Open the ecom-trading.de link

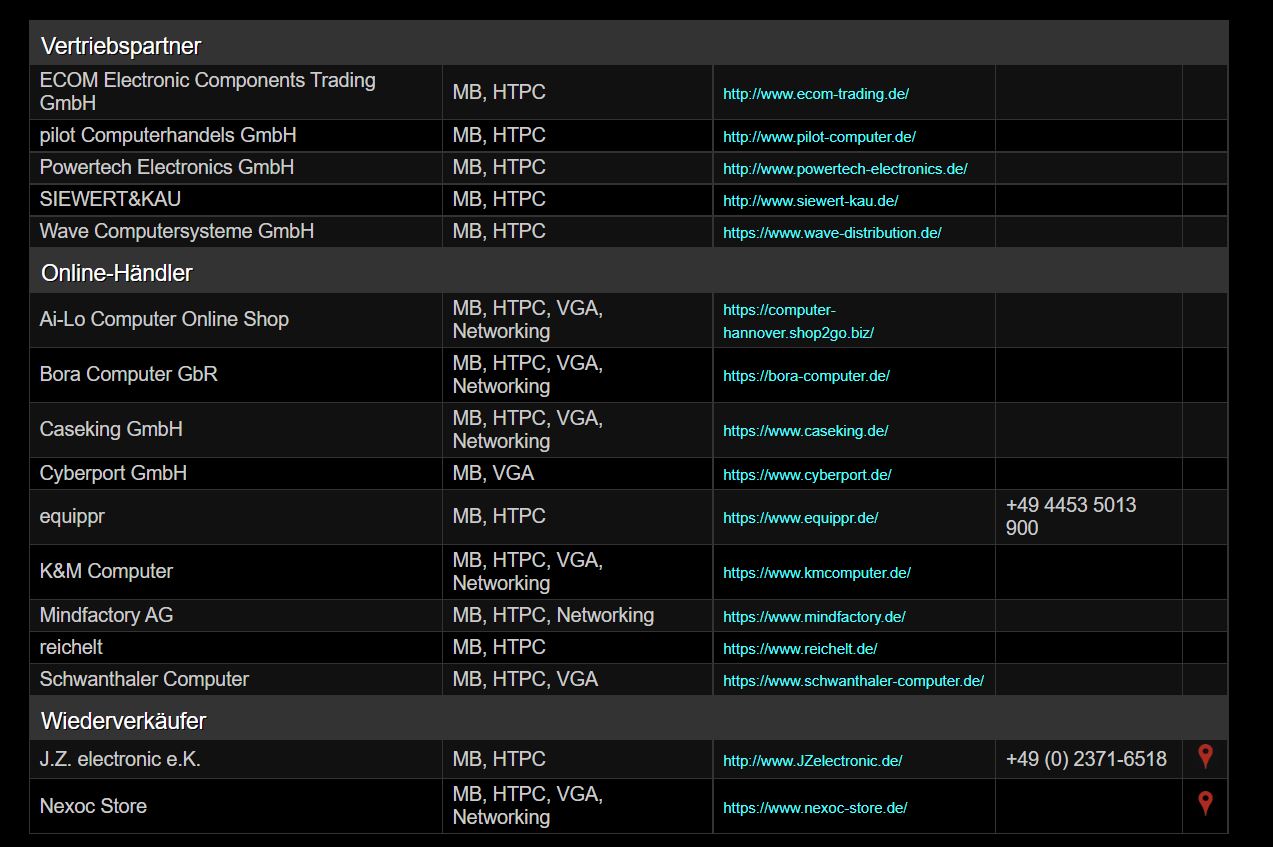815,94
